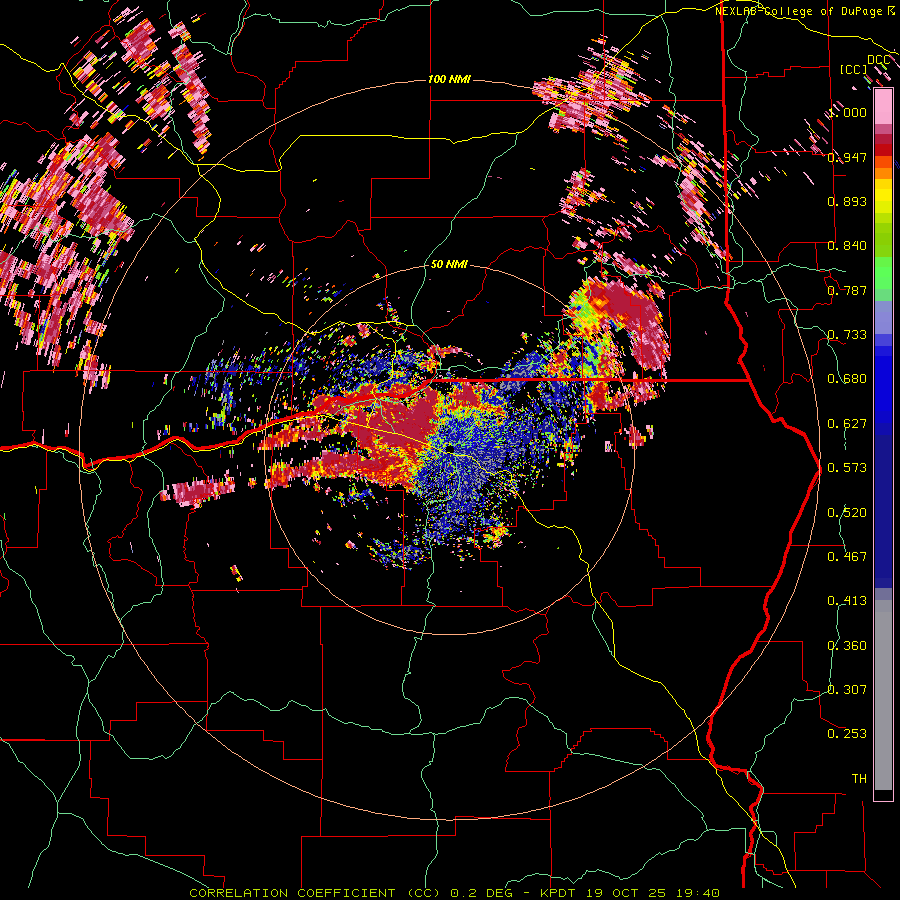The height and width of the screenshot is (900, 900).
Task: Click the 0.573 scale value
Action: click(847, 468)
